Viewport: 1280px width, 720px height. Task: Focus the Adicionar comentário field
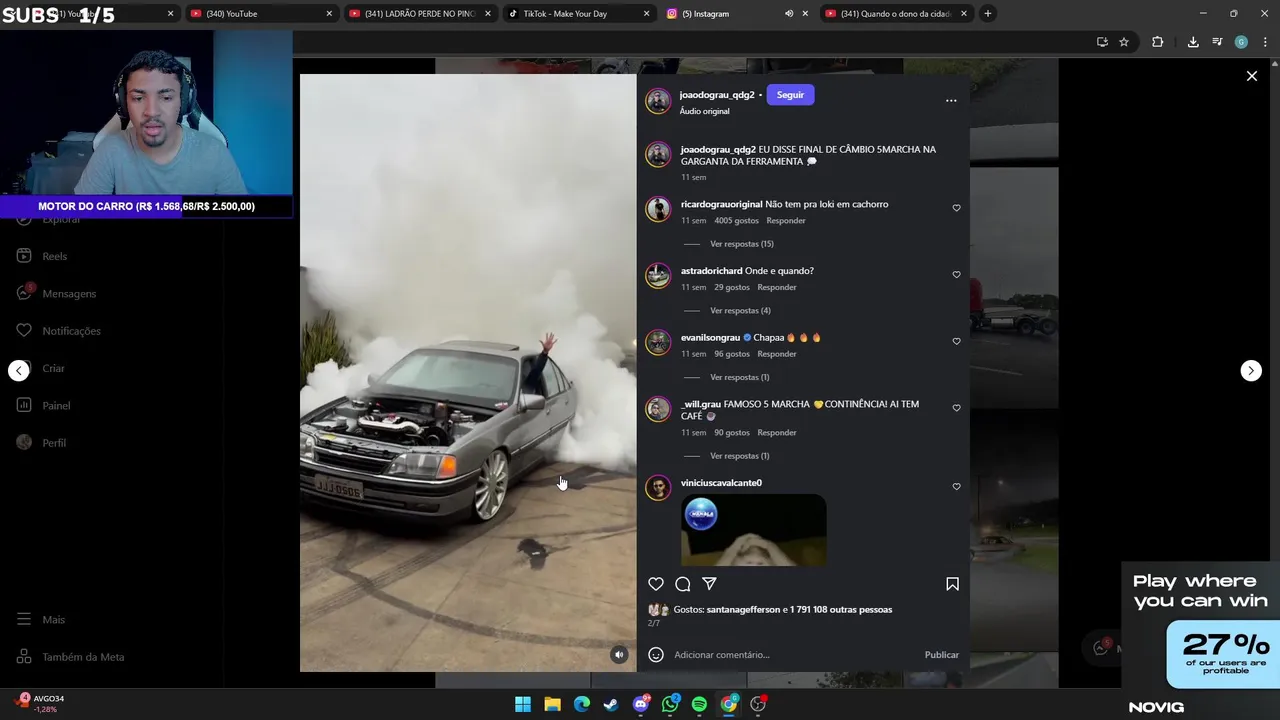tap(795, 655)
